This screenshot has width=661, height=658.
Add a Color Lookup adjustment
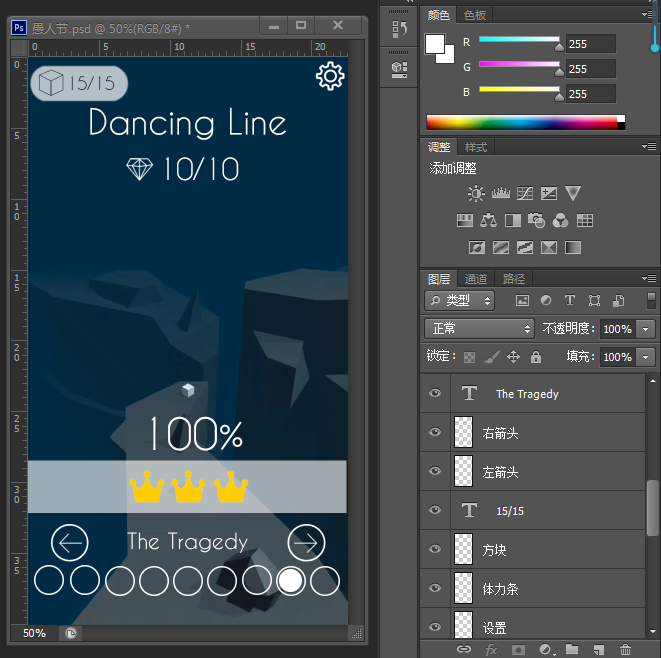[x=585, y=220]
